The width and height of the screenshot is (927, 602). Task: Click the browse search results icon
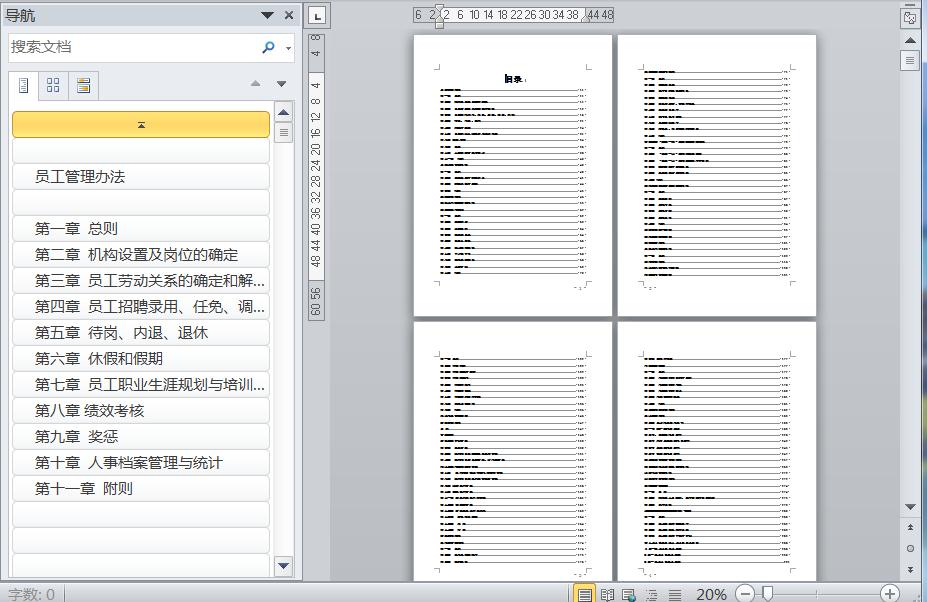[x=83, y=85]
